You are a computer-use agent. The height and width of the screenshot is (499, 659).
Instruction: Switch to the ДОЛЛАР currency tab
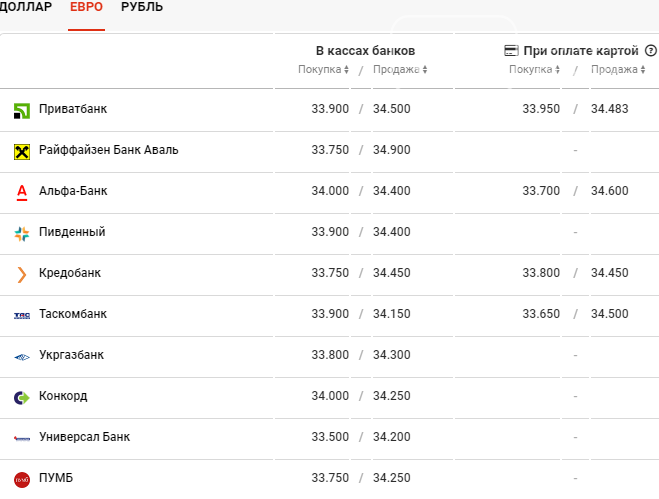[26, 7]
